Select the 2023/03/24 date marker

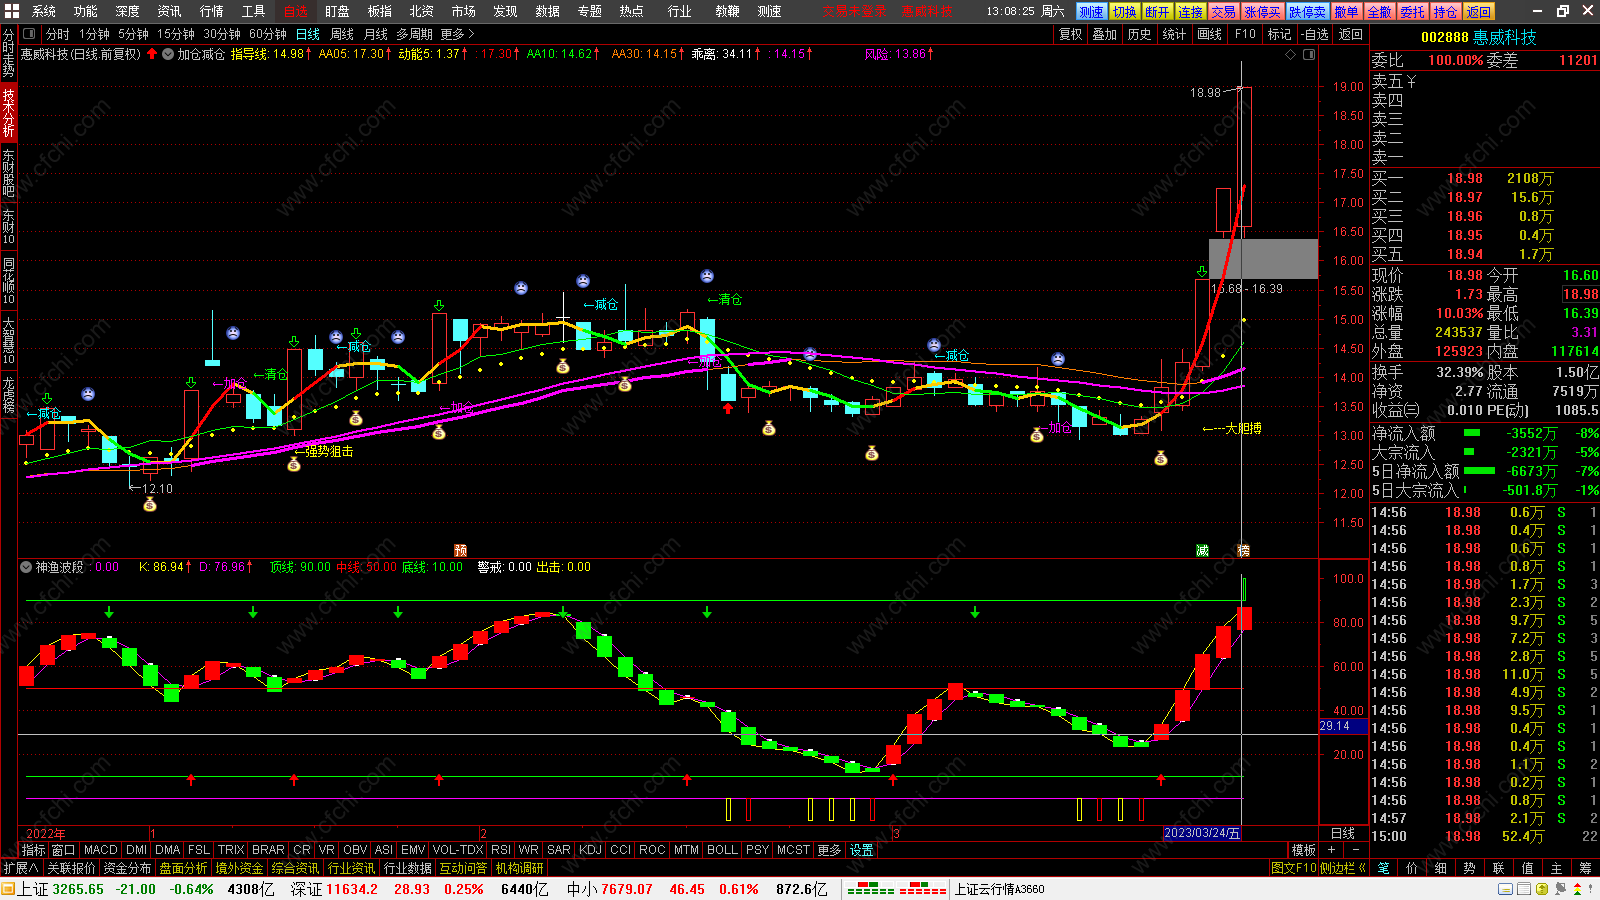[1202, 833]
